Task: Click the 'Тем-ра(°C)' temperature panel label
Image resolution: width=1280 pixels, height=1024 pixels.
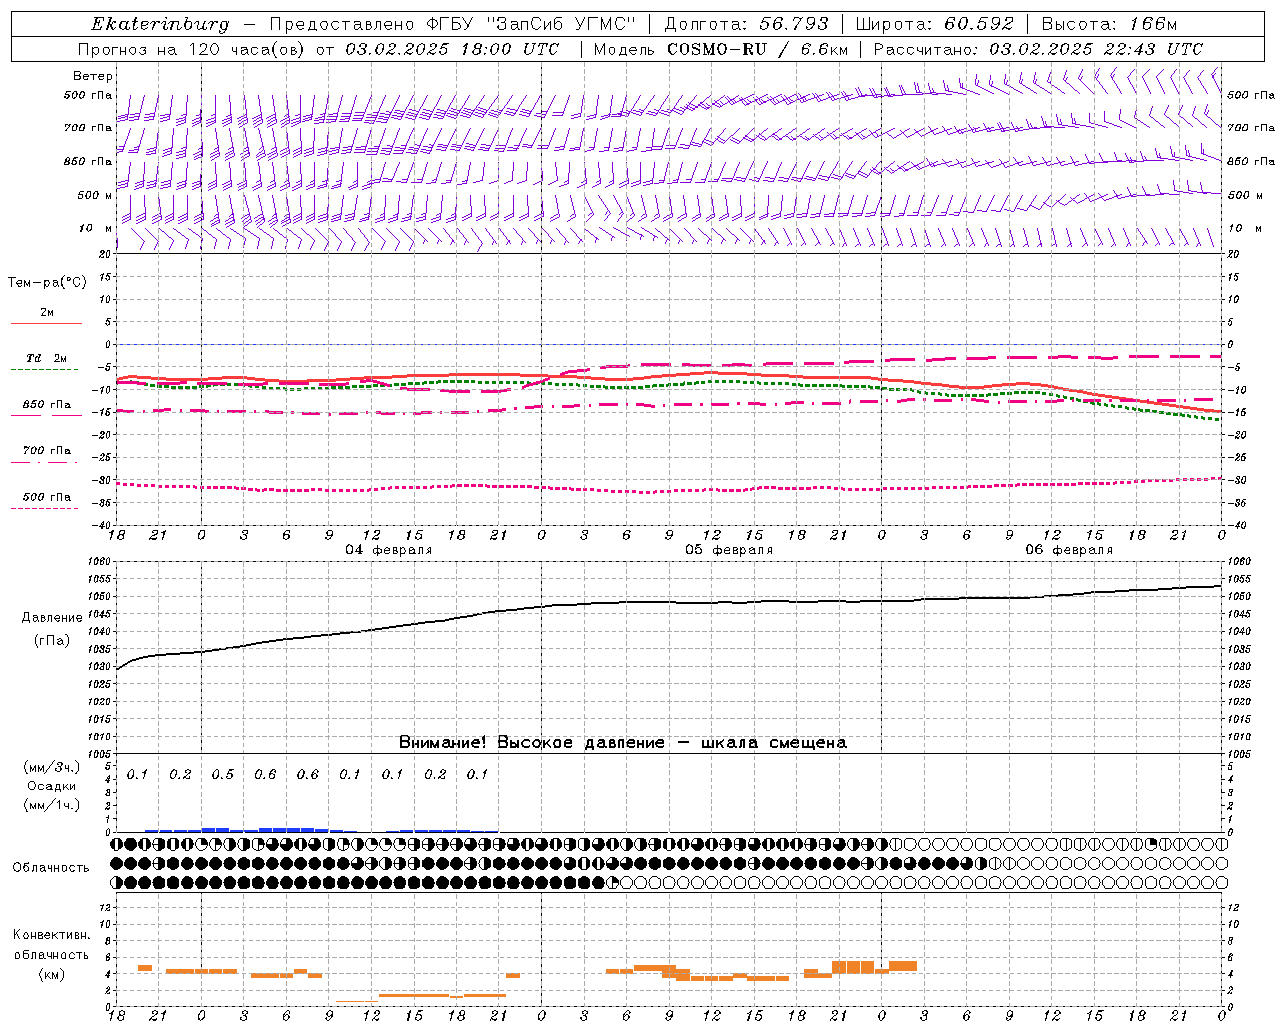Action: (47, 283)
